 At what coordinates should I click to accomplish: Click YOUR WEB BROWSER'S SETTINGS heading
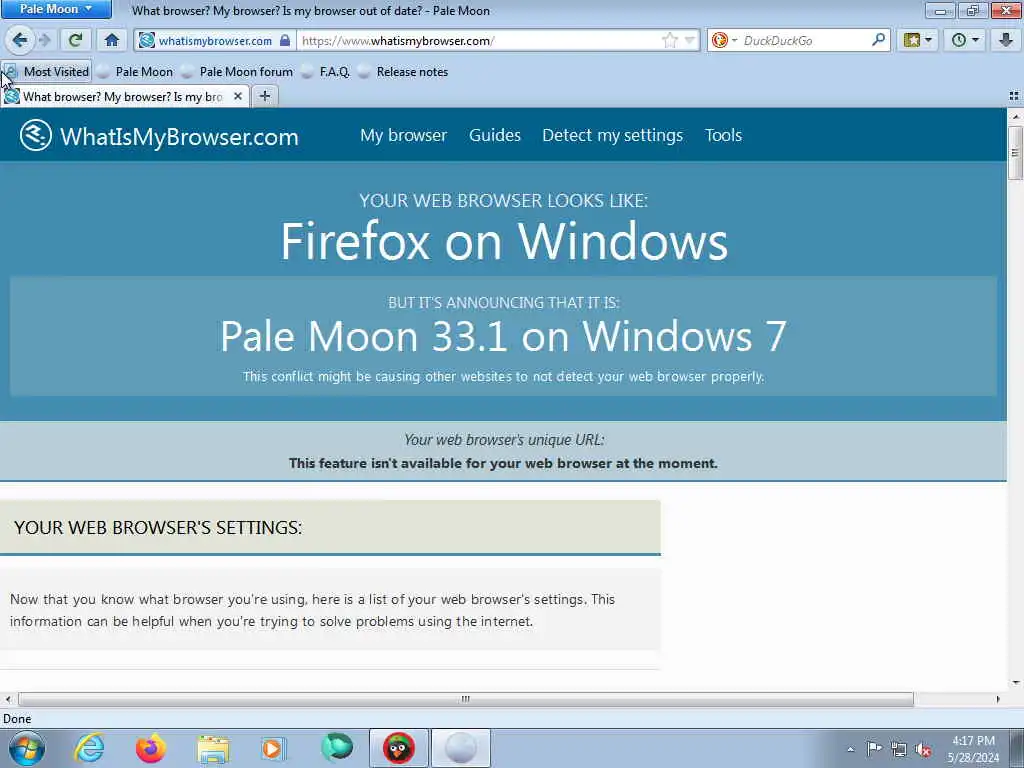click(158, 528)
